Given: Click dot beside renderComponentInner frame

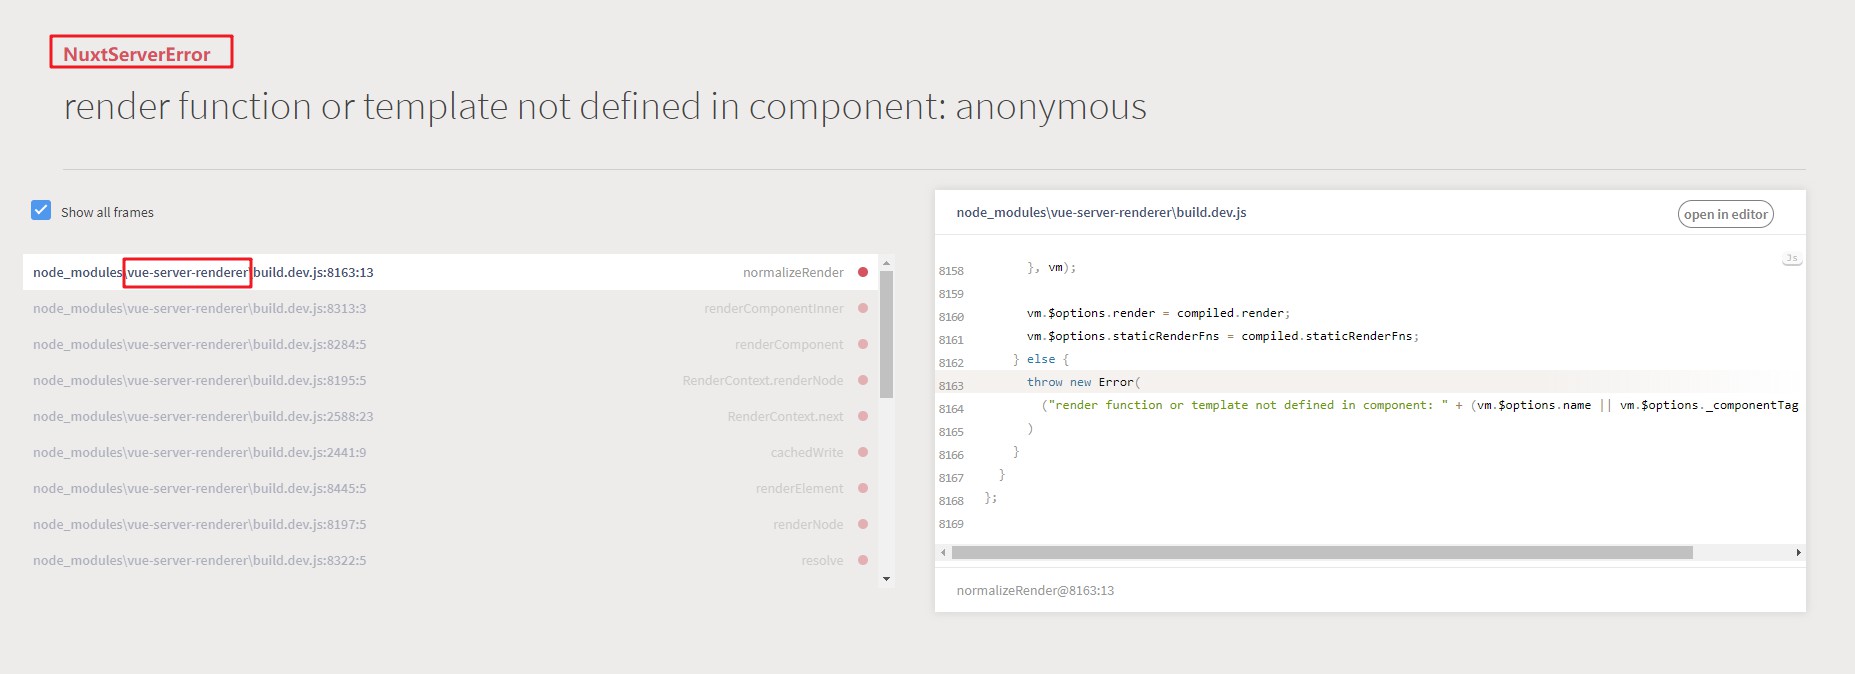Looking at the screenshot, I should [x=863, y=308].
